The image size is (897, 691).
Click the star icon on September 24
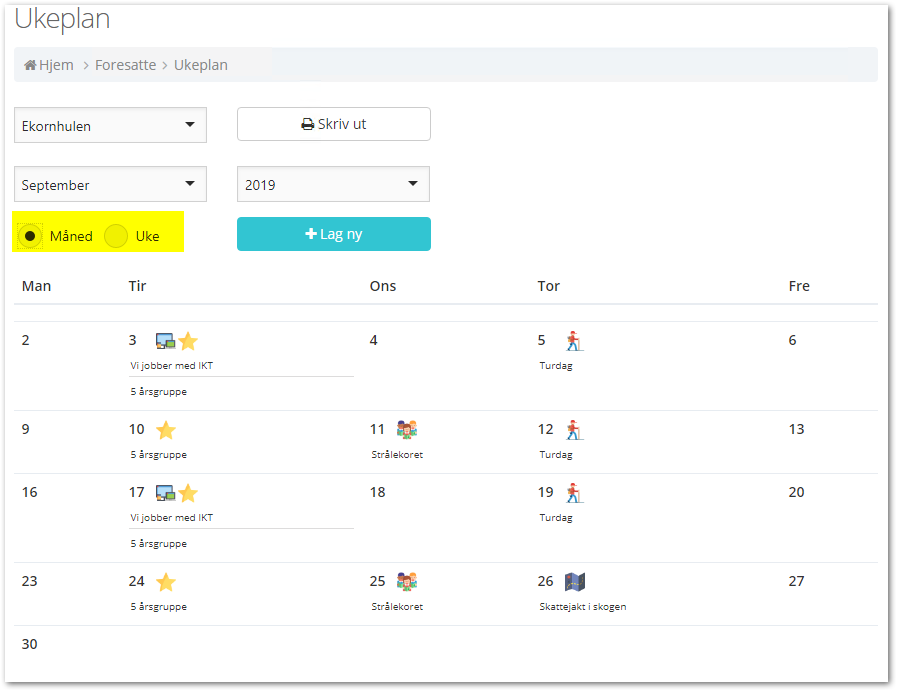point(166,581)
